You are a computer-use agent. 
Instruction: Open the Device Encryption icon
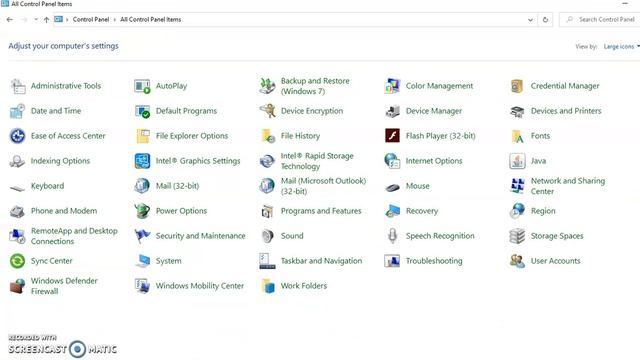click(267, 111)
